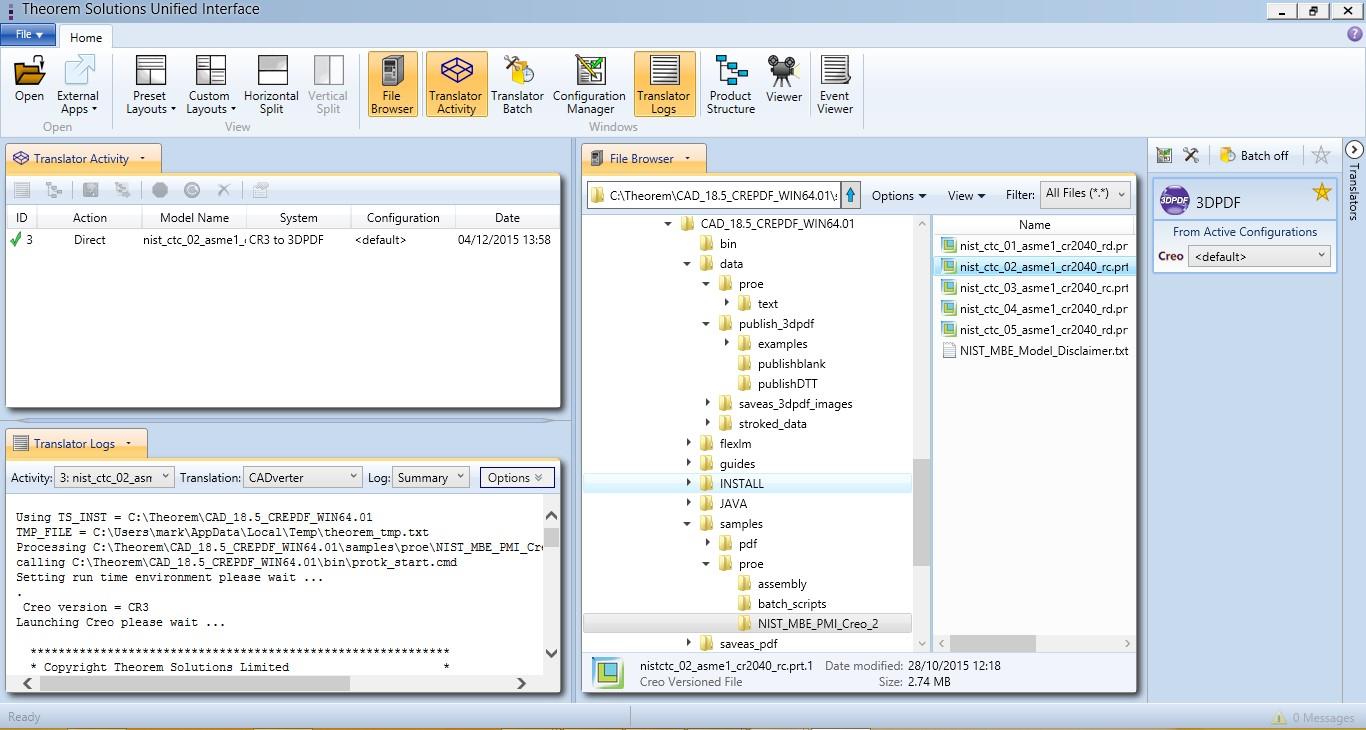Toggle the Translator Logs window button
This screenshot has height=730, width=1366.
[664, 85]
